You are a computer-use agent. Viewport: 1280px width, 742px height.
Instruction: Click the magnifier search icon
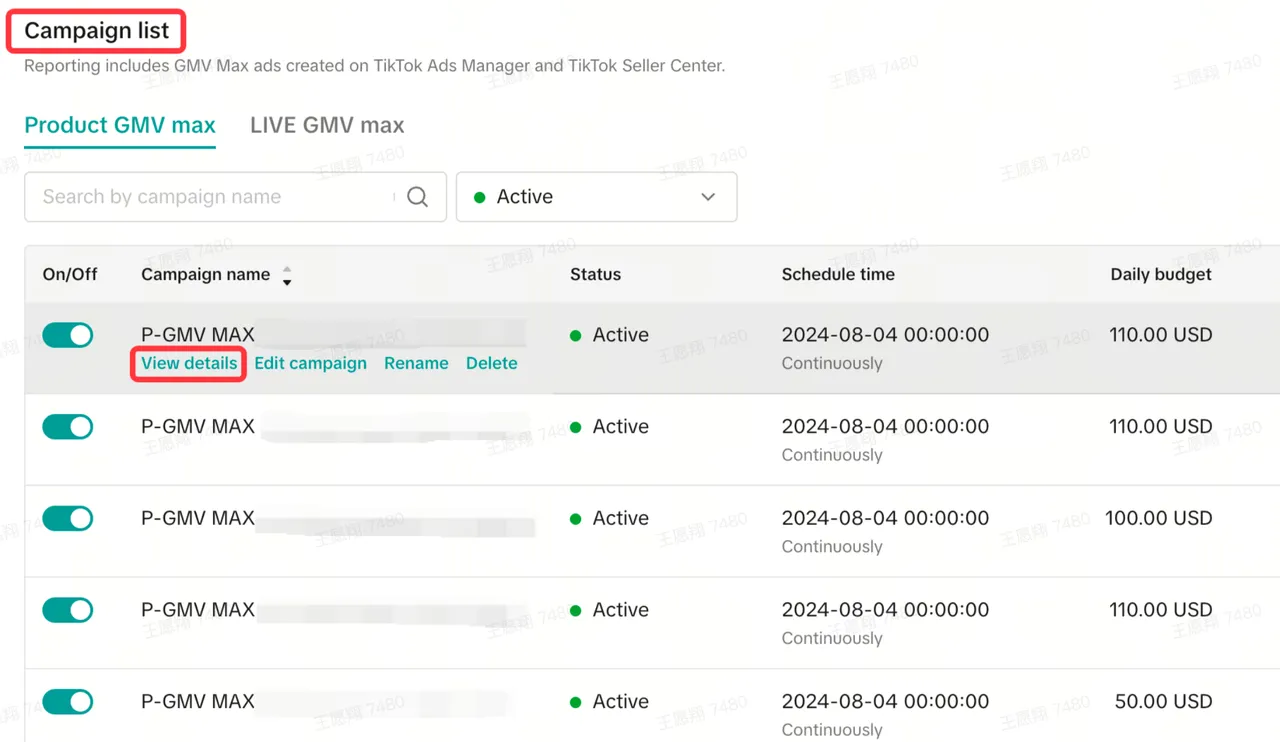(x=418, y=197)
